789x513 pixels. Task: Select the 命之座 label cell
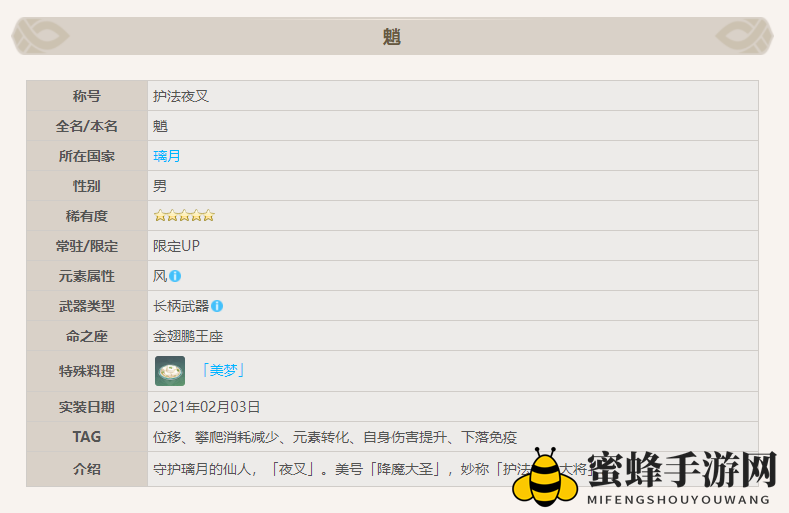click(87, 336)
